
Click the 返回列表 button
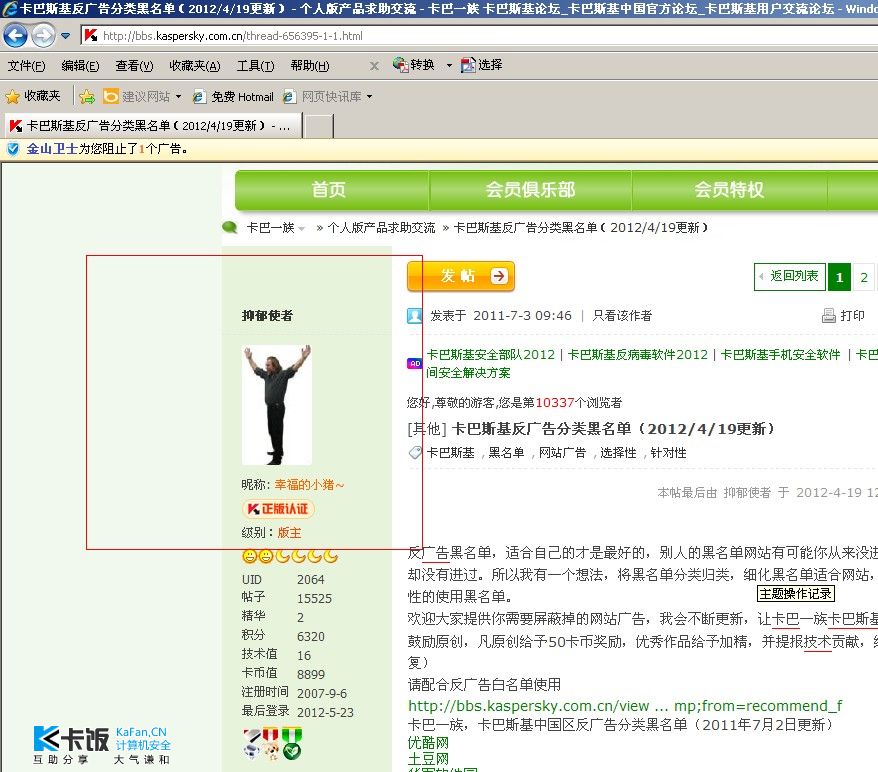(790, 277)
